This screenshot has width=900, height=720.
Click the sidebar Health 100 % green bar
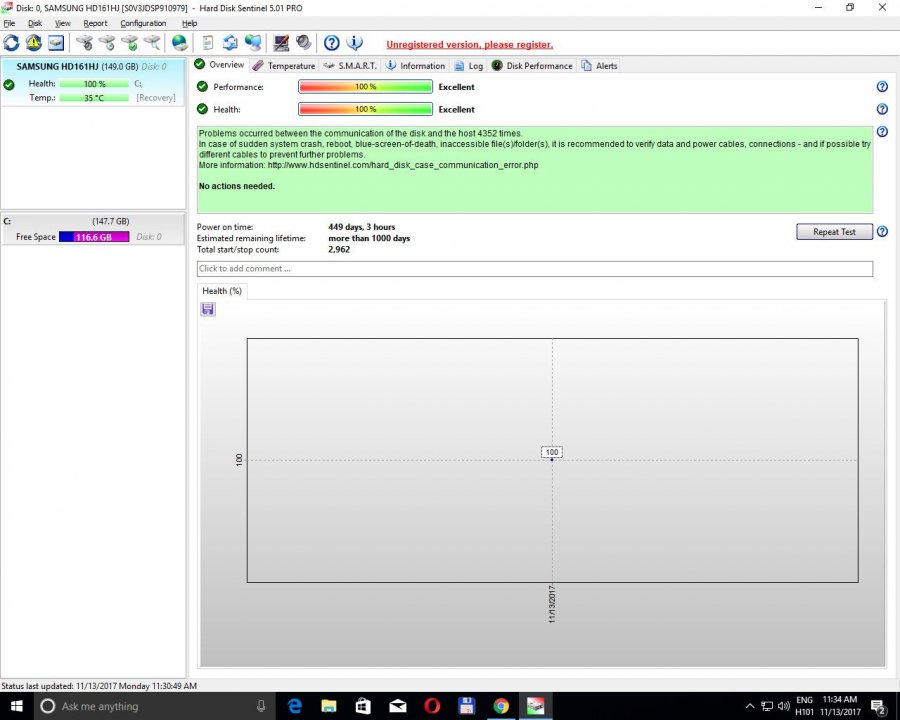94,84
